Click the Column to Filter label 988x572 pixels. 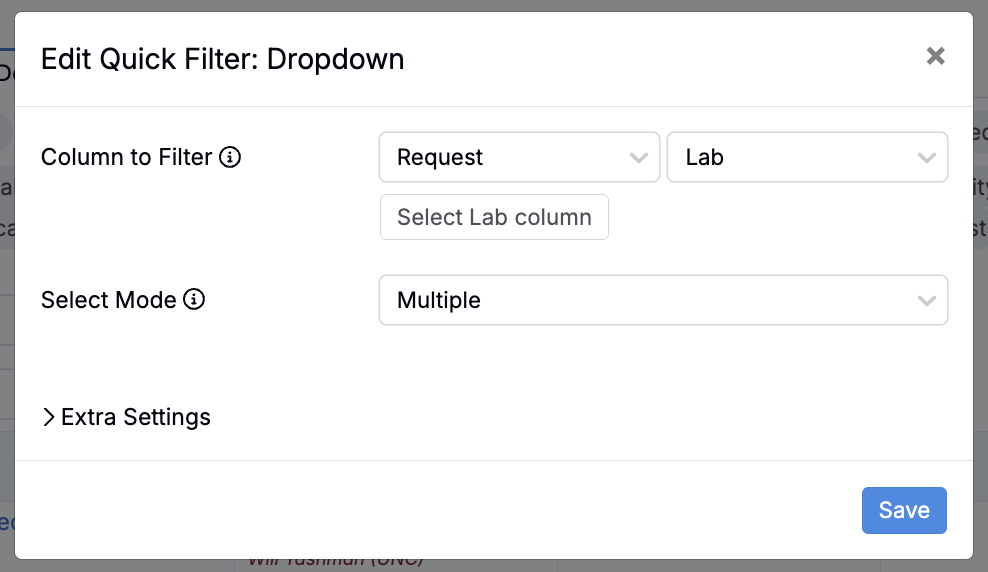pyautogui.click(x=126, y=157)
